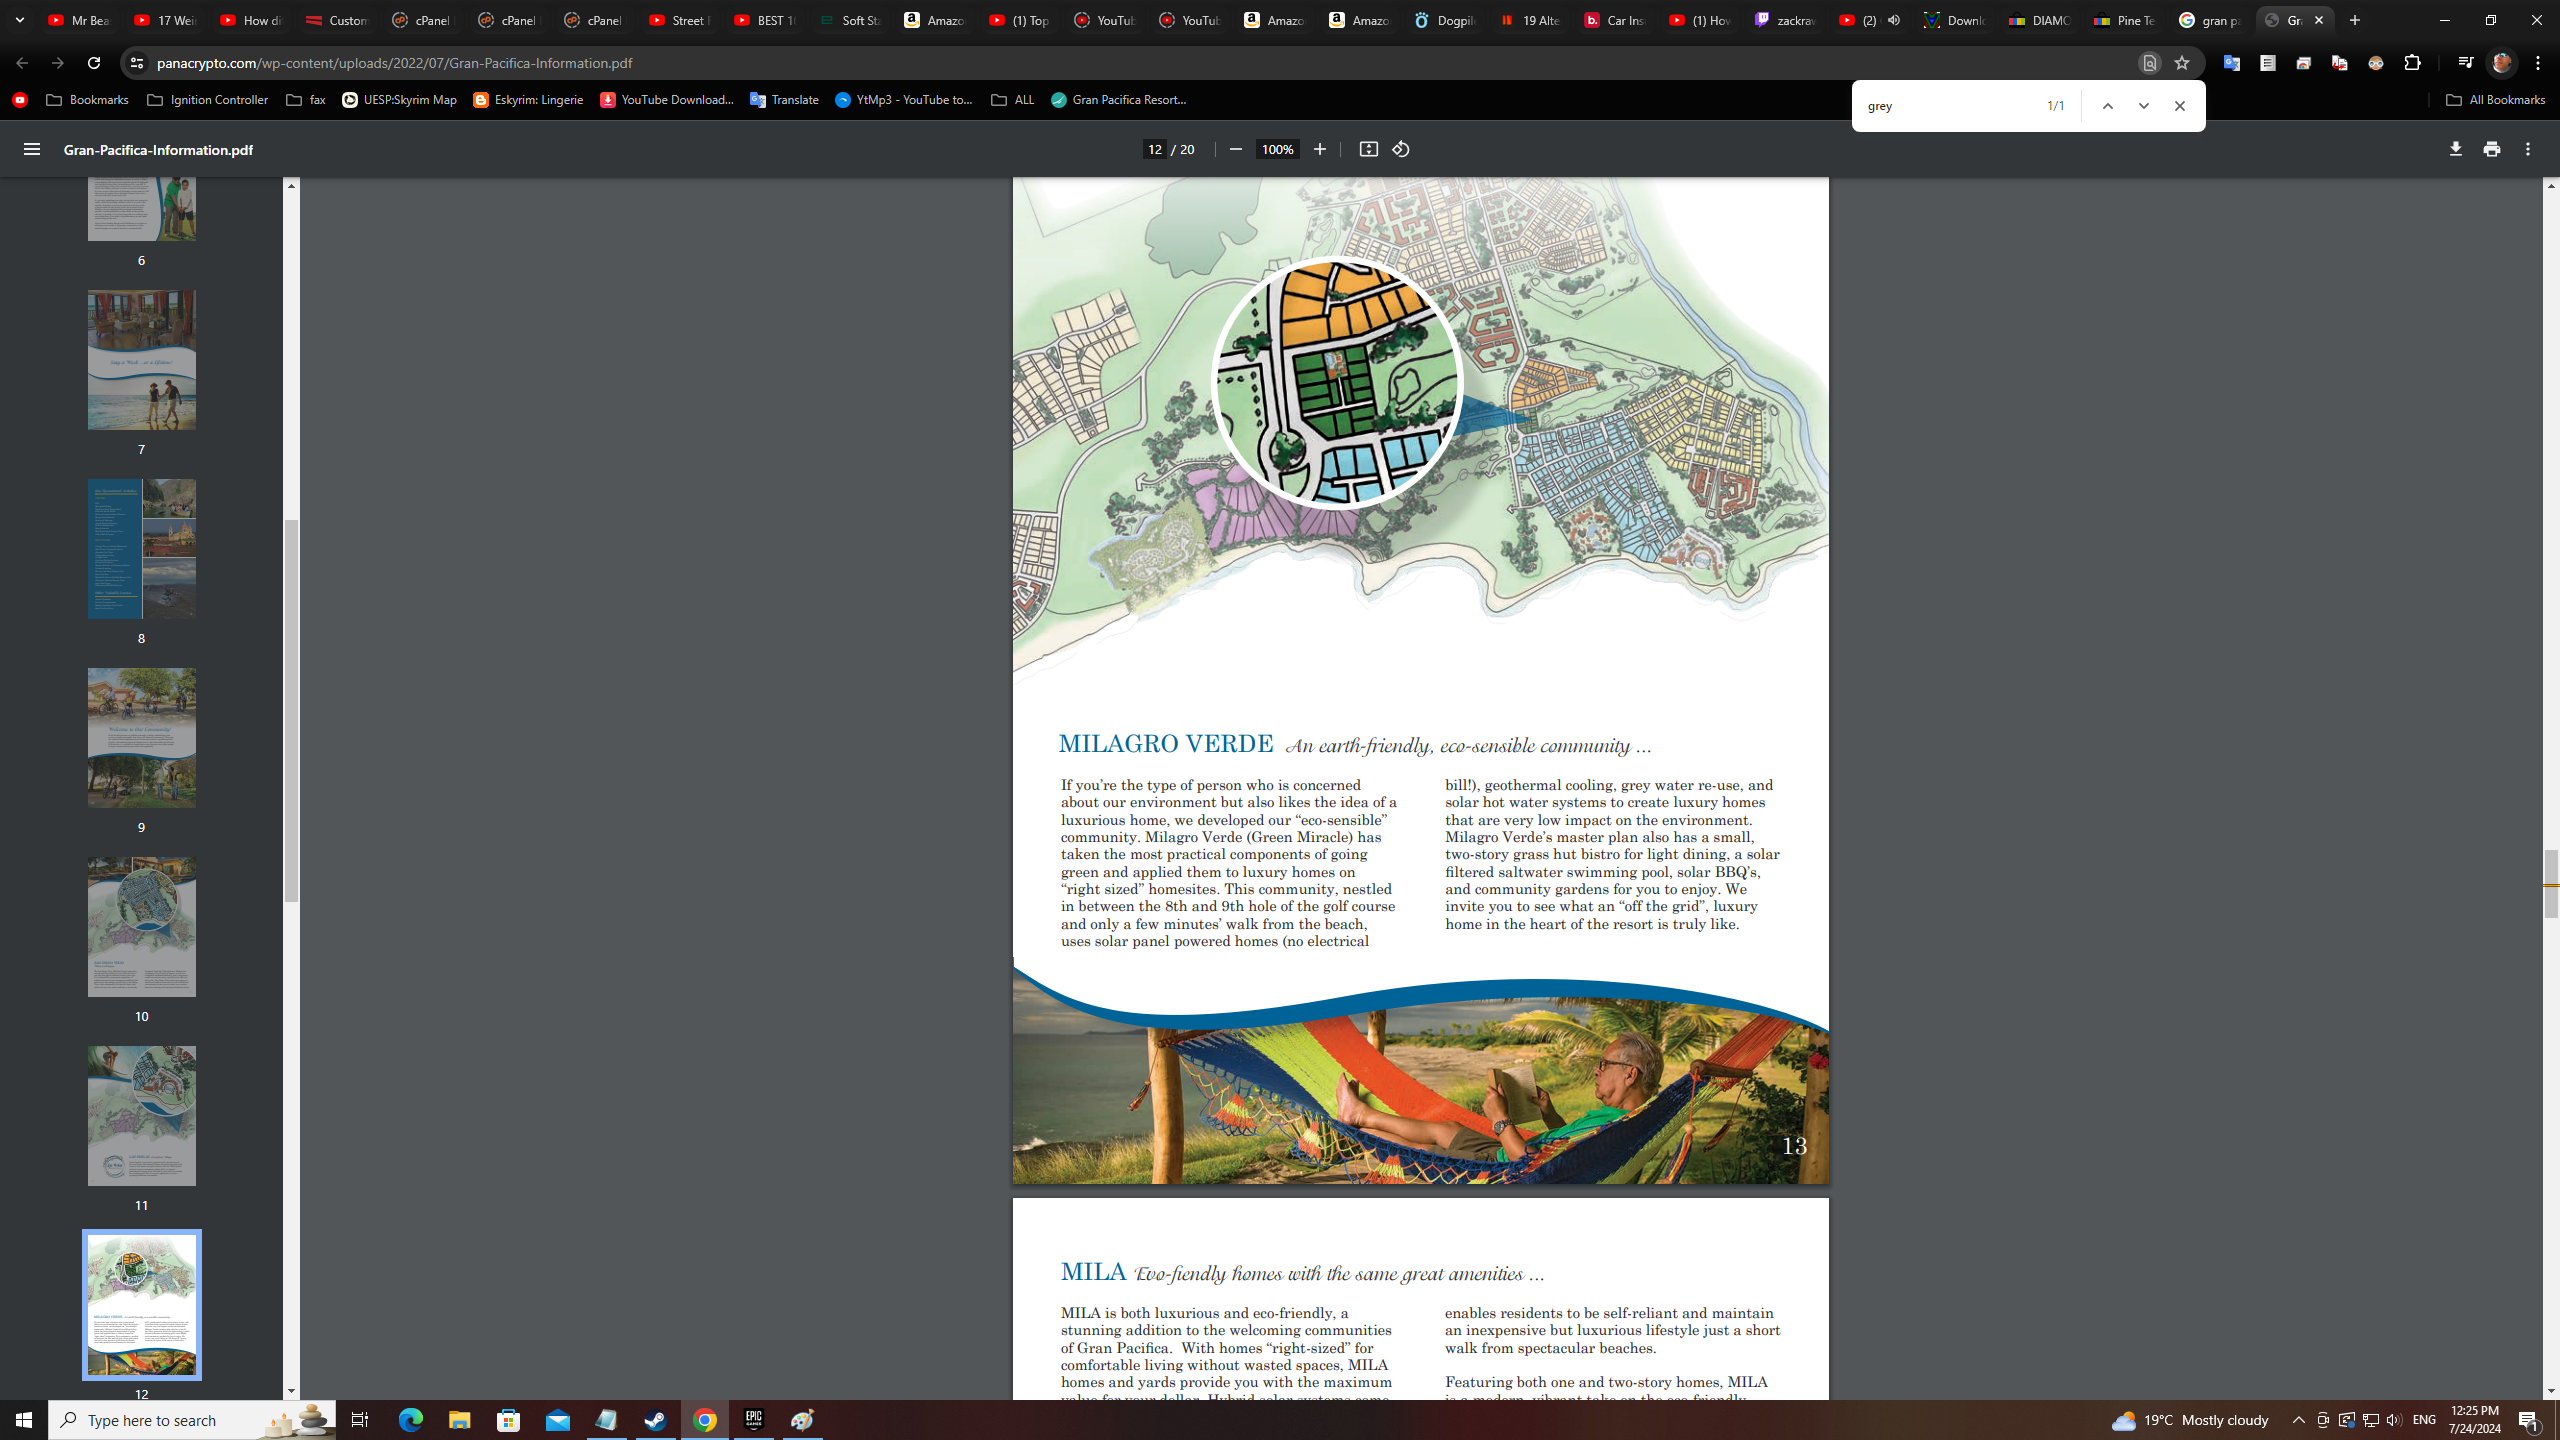Switch to the Street YouTube tab
Viewport: 2560px width, 1440px height.
[680, 20]
